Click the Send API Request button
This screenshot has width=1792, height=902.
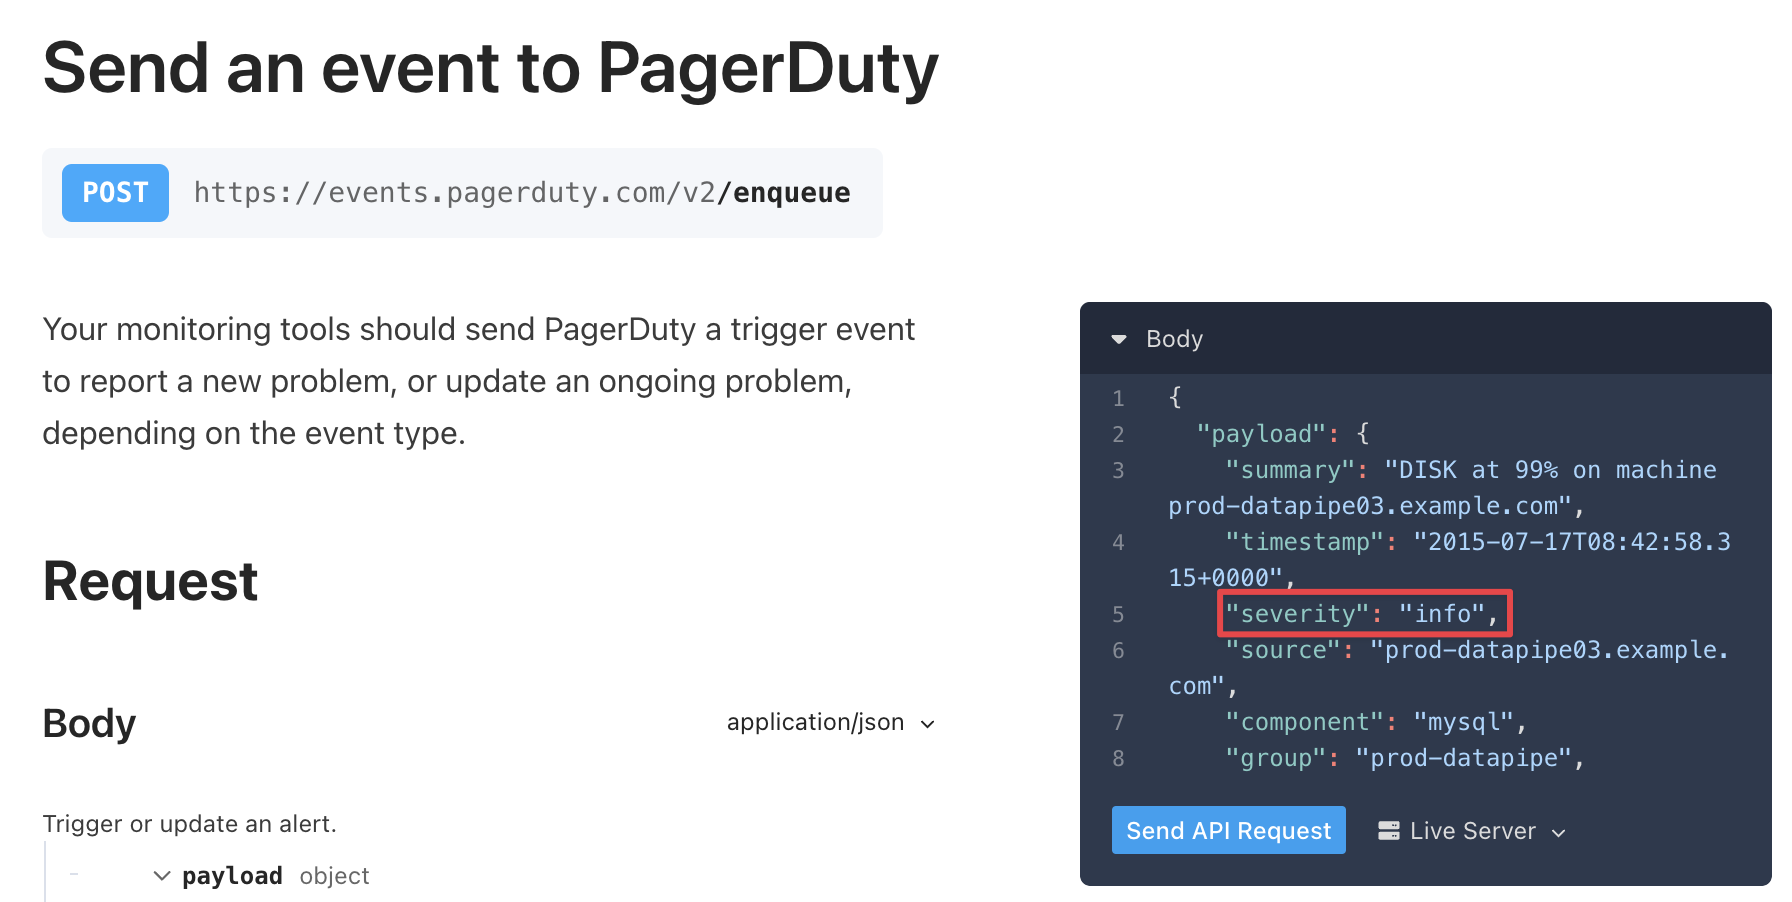pos(1228,830)
